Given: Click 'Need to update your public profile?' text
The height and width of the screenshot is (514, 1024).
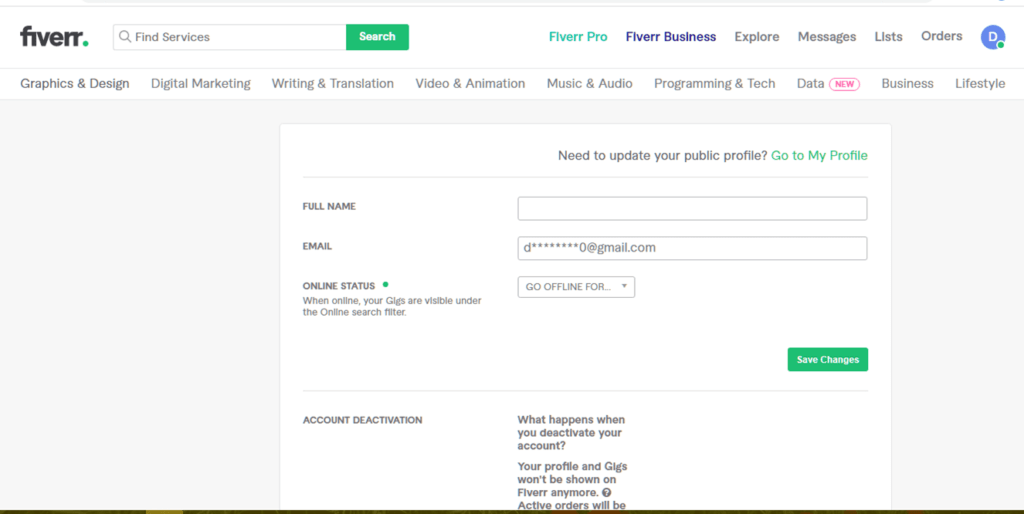Looking at the screenshot, I should pyautogui.click(x=662, y=155).
